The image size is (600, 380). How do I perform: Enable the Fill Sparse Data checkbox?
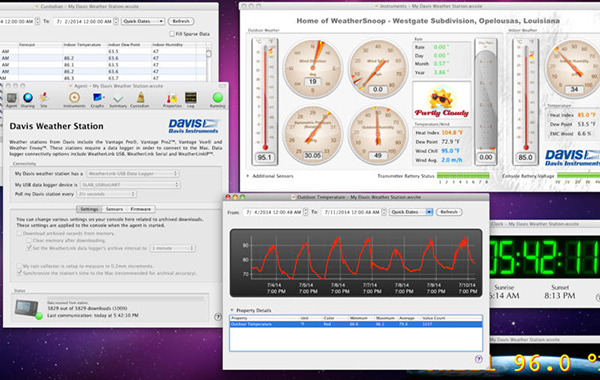coord(172,34)
